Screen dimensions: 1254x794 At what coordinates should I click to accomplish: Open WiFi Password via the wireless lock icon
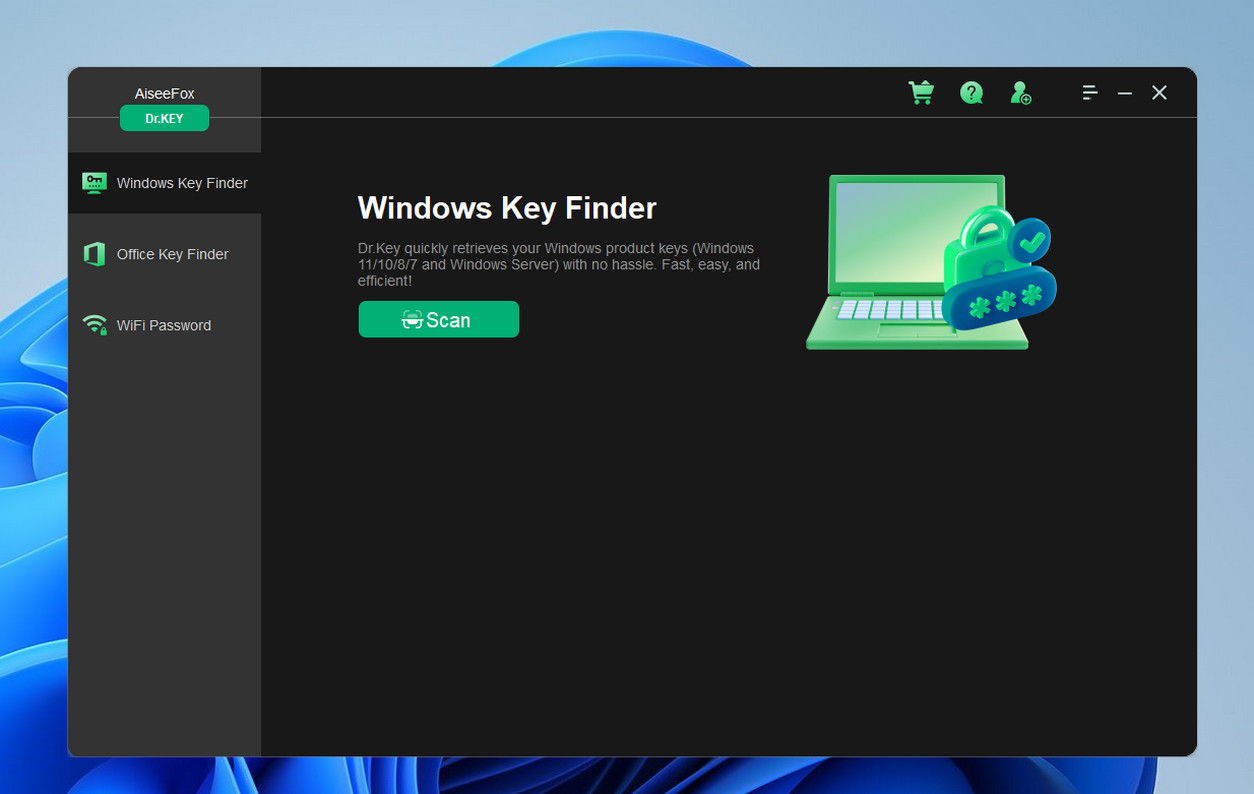(x=94, y=324)
